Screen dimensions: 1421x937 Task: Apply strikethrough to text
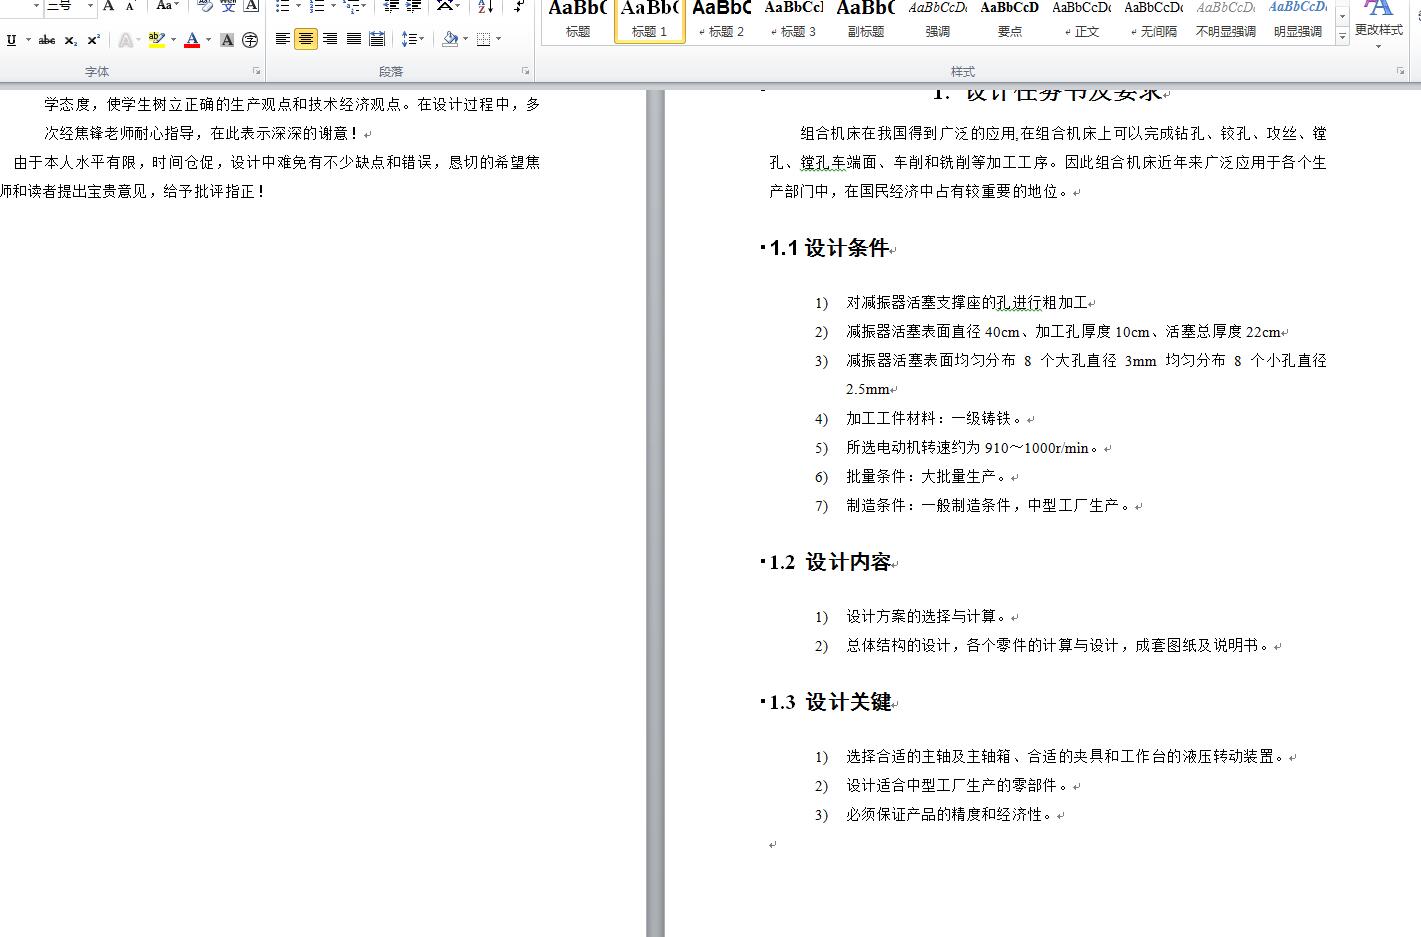(47, 40)
